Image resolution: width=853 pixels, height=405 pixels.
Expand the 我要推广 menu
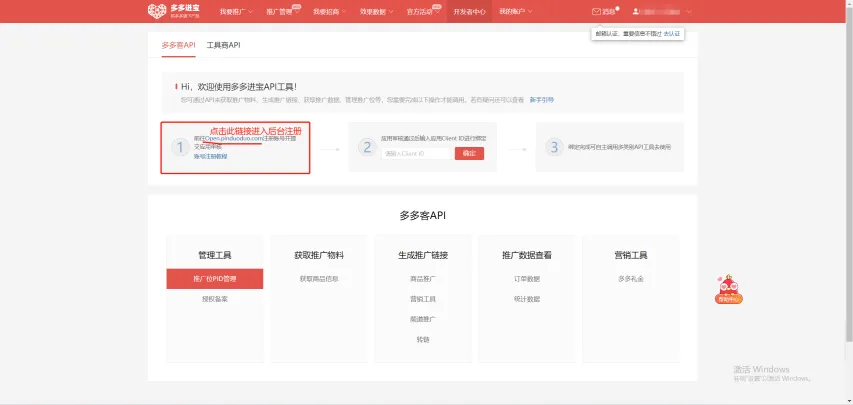(236, 11)
